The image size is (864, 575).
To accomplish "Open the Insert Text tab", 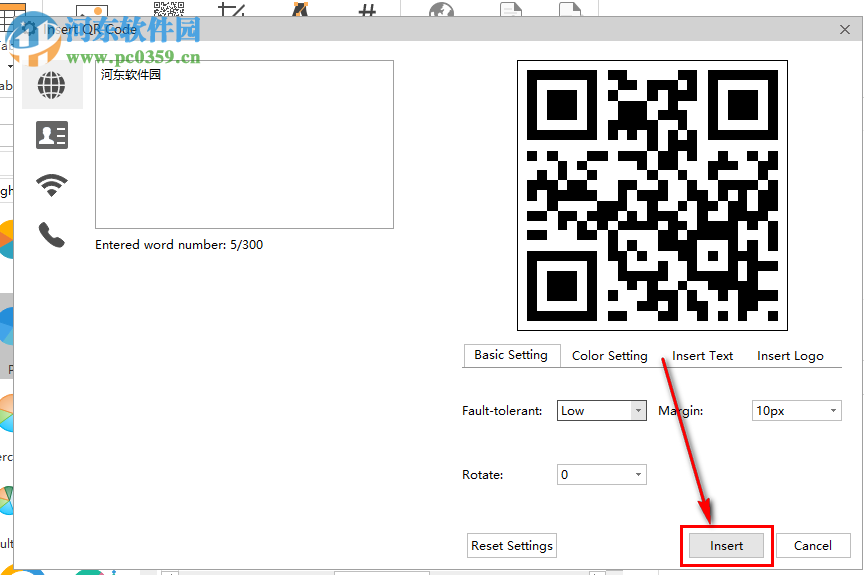I will [702, 356].
